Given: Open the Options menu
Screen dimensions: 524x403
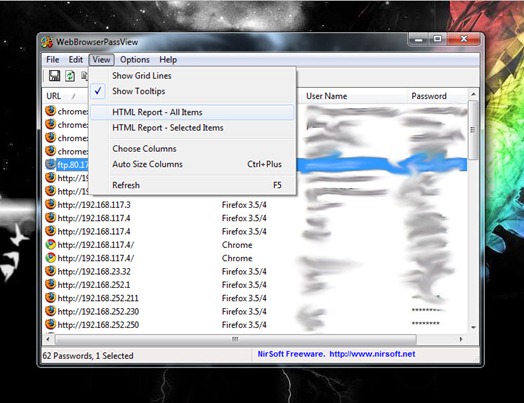Looking at the screenshot, I should (135, 60).
